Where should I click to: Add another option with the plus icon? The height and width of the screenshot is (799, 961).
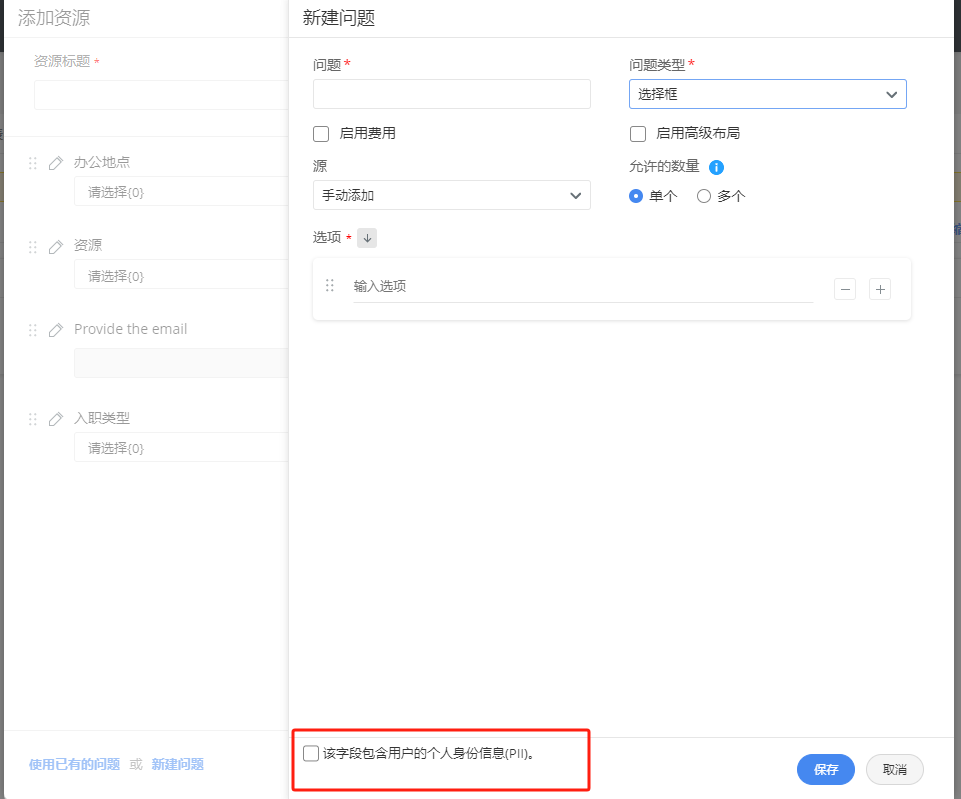point(880,289)
